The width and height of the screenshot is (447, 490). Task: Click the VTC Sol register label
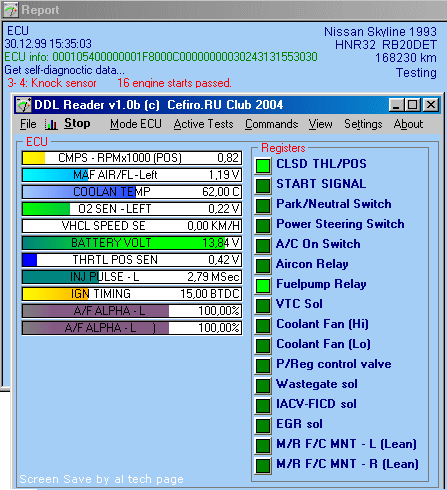click(x=299, y=304)
